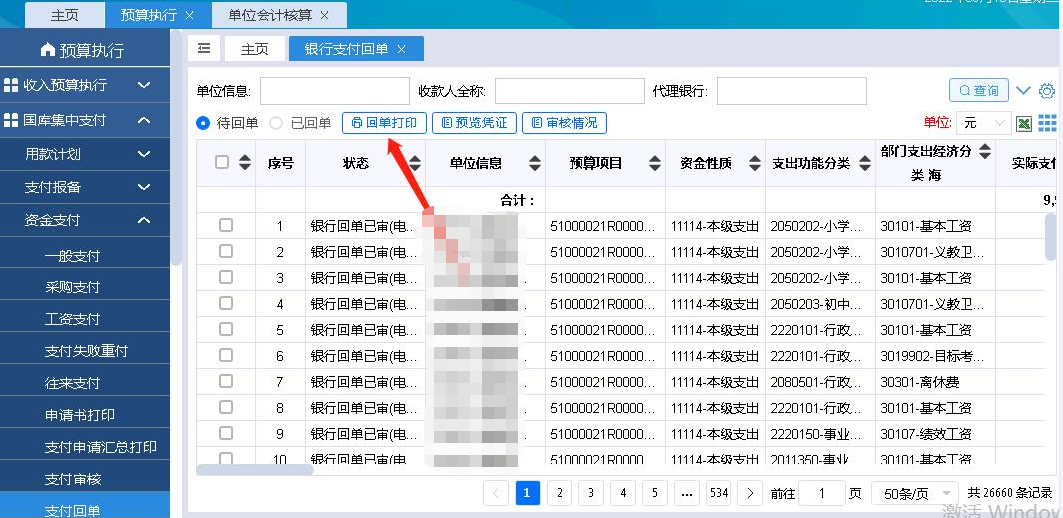Viewport: 1063px width, 518px height.
Task: Check the checkbox for row 5
Action: [226, 330]
